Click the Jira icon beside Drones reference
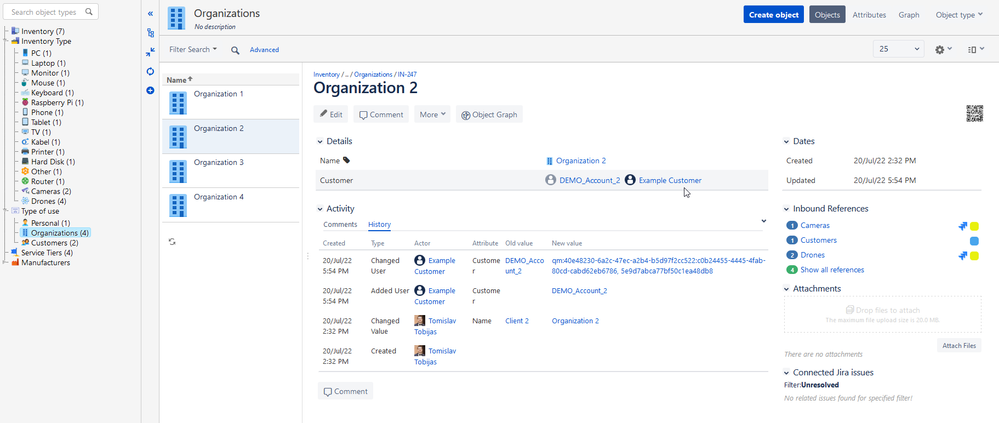This screenshot has width=999, height=423. point(963,255)
